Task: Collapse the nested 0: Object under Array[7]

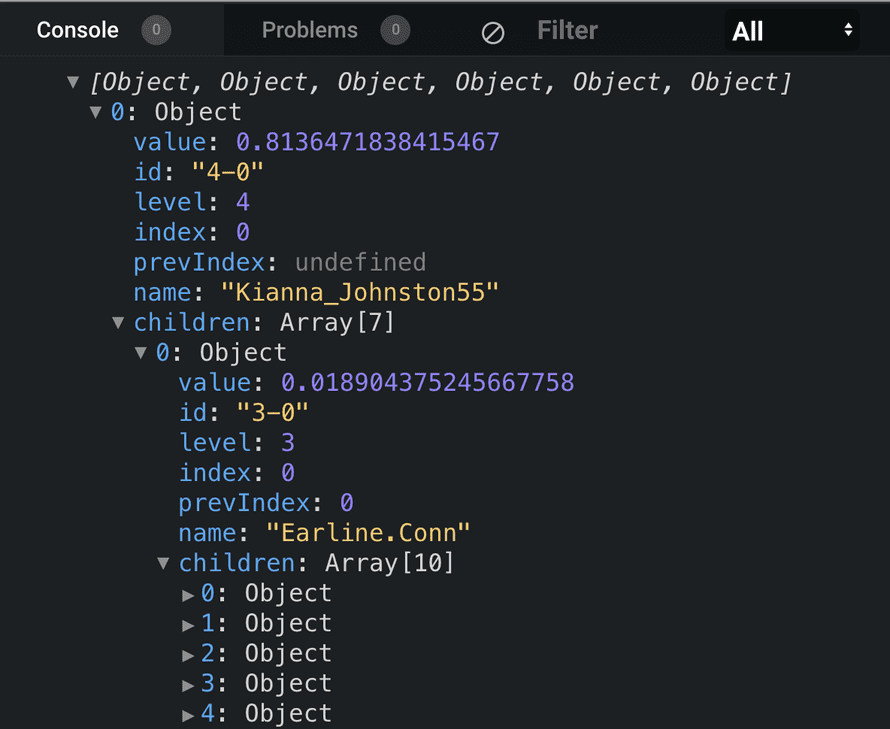Action: tap(141, 352)
